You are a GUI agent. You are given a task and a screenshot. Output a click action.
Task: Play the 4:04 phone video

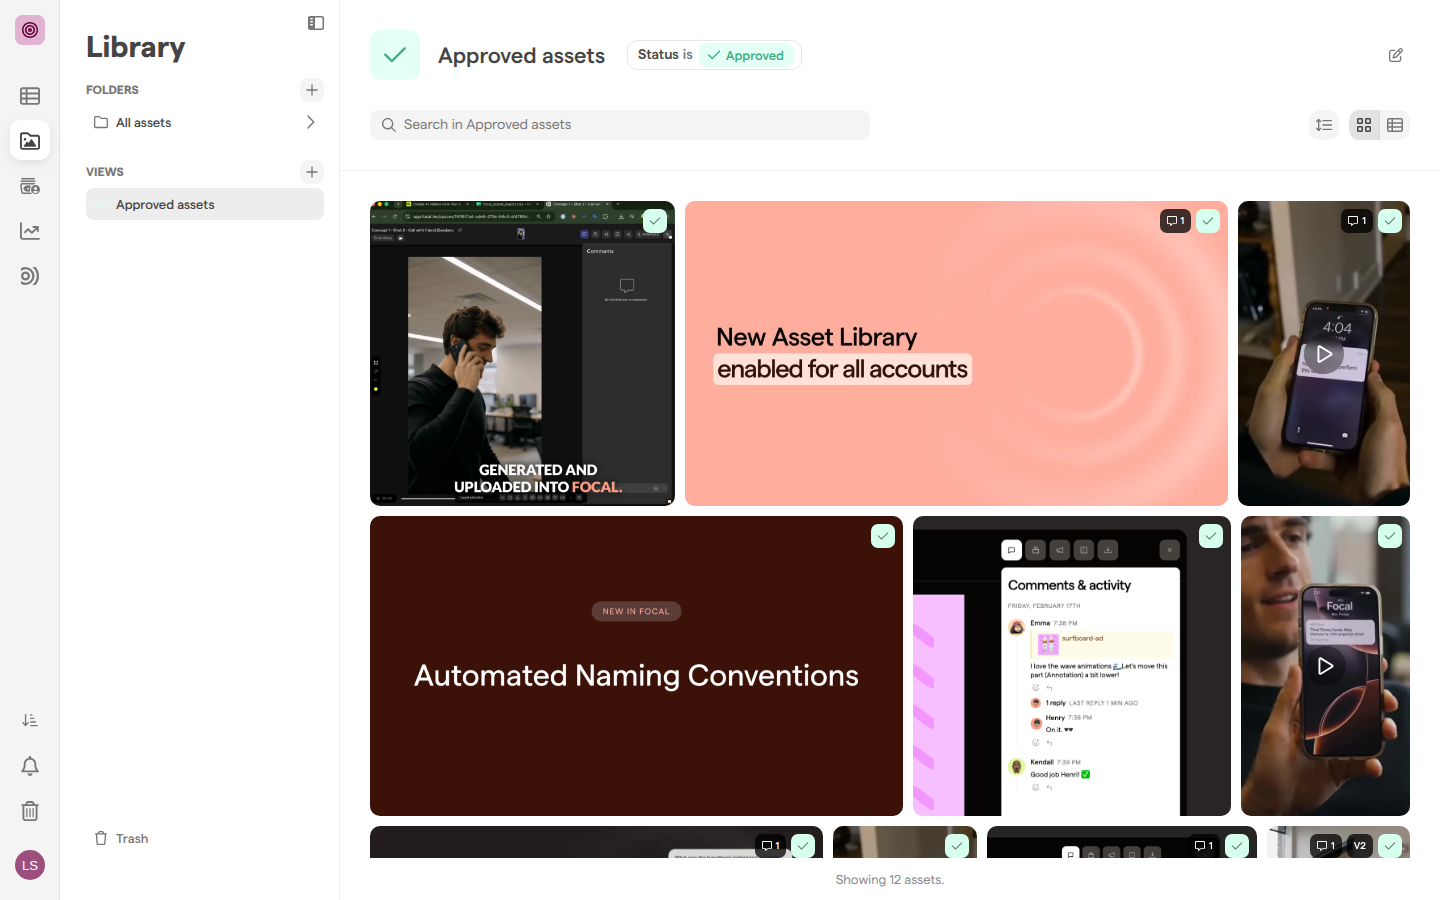click(x=1324, y=354)
